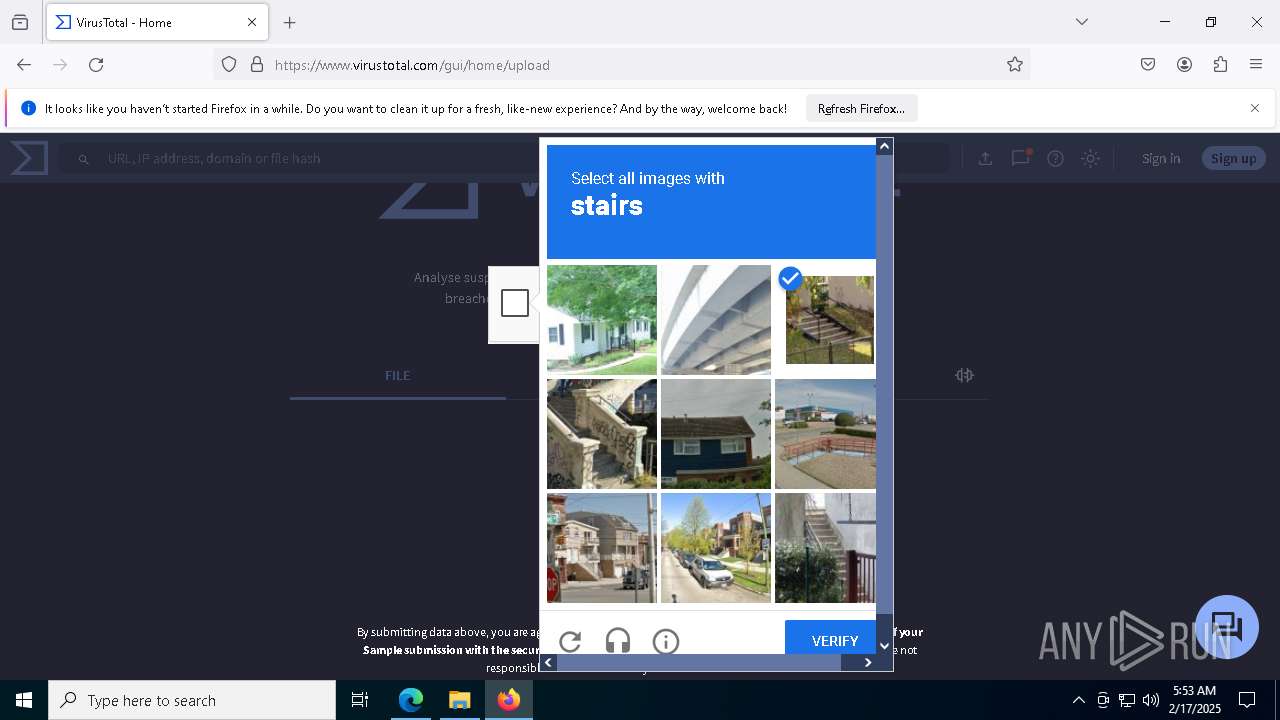Image resolution: width=1280 pixels, height=720 pixels.
Task: Open the VirusTotal help question icon
Action: point(1055,158)
